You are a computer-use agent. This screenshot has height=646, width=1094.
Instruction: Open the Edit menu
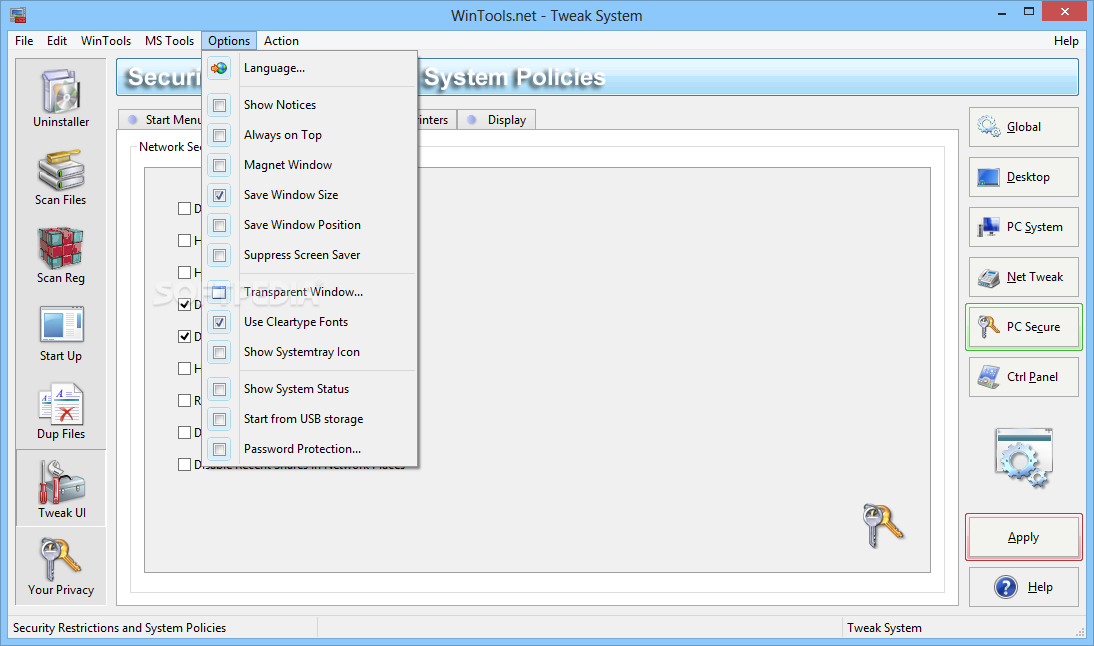(57, 41)
